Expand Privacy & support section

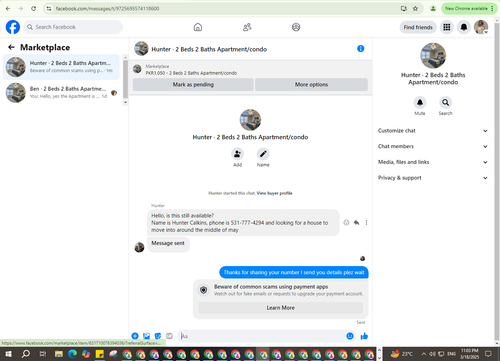click(433, 178)
